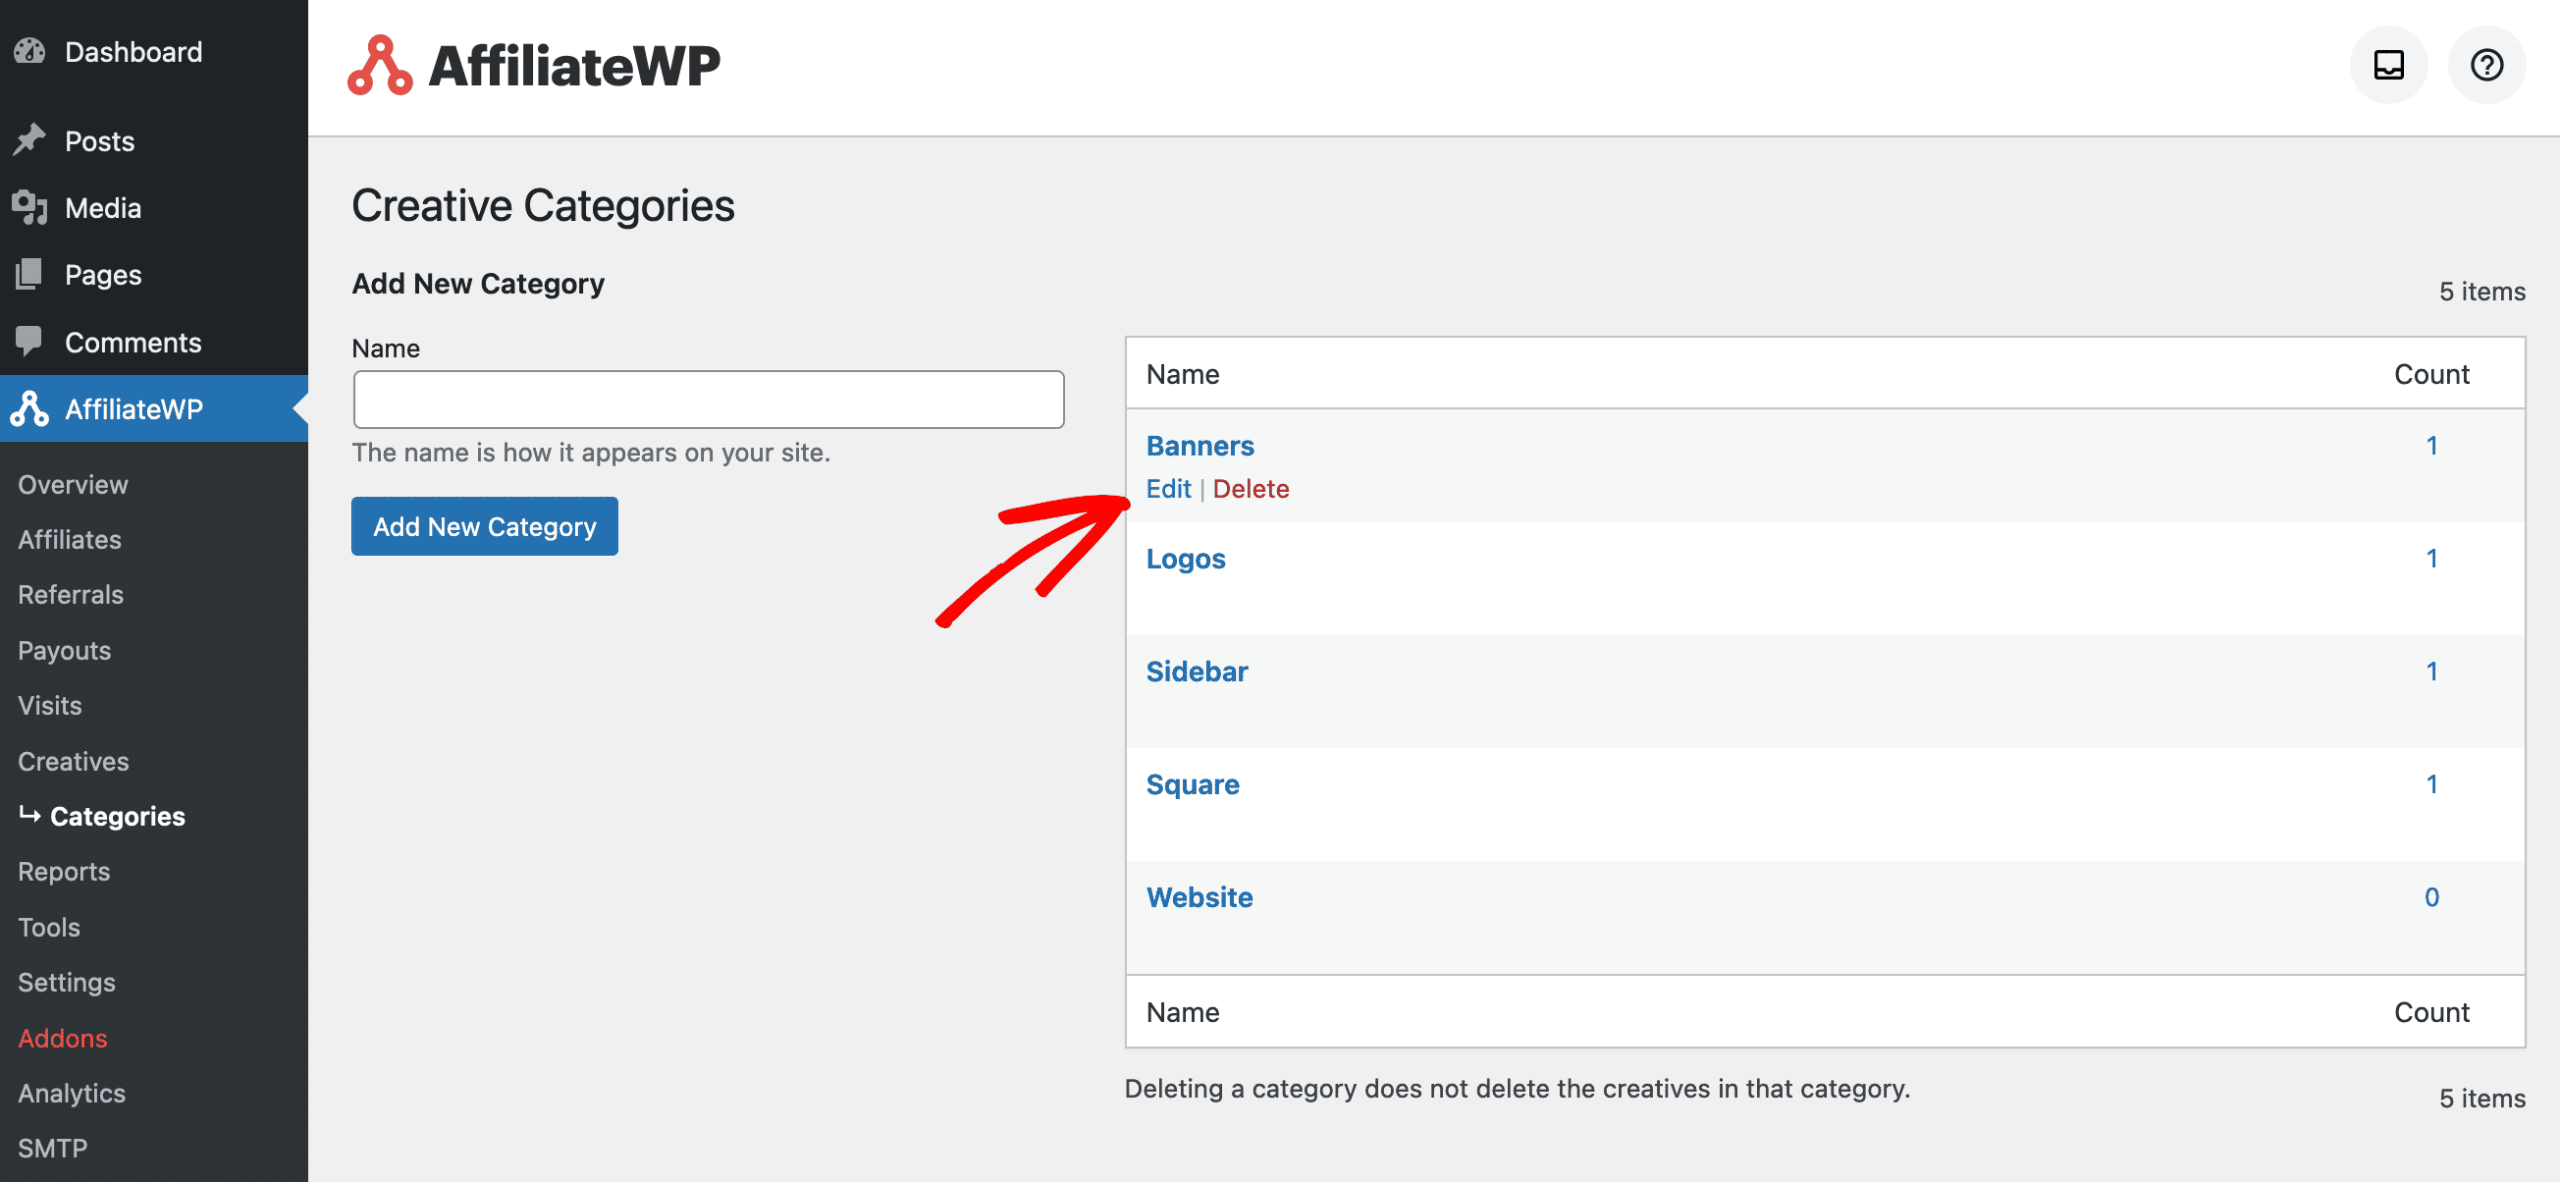The height and width of the screenshot is (1182, 2560).
Task: Open the Logos category link
Action: 1185,559
